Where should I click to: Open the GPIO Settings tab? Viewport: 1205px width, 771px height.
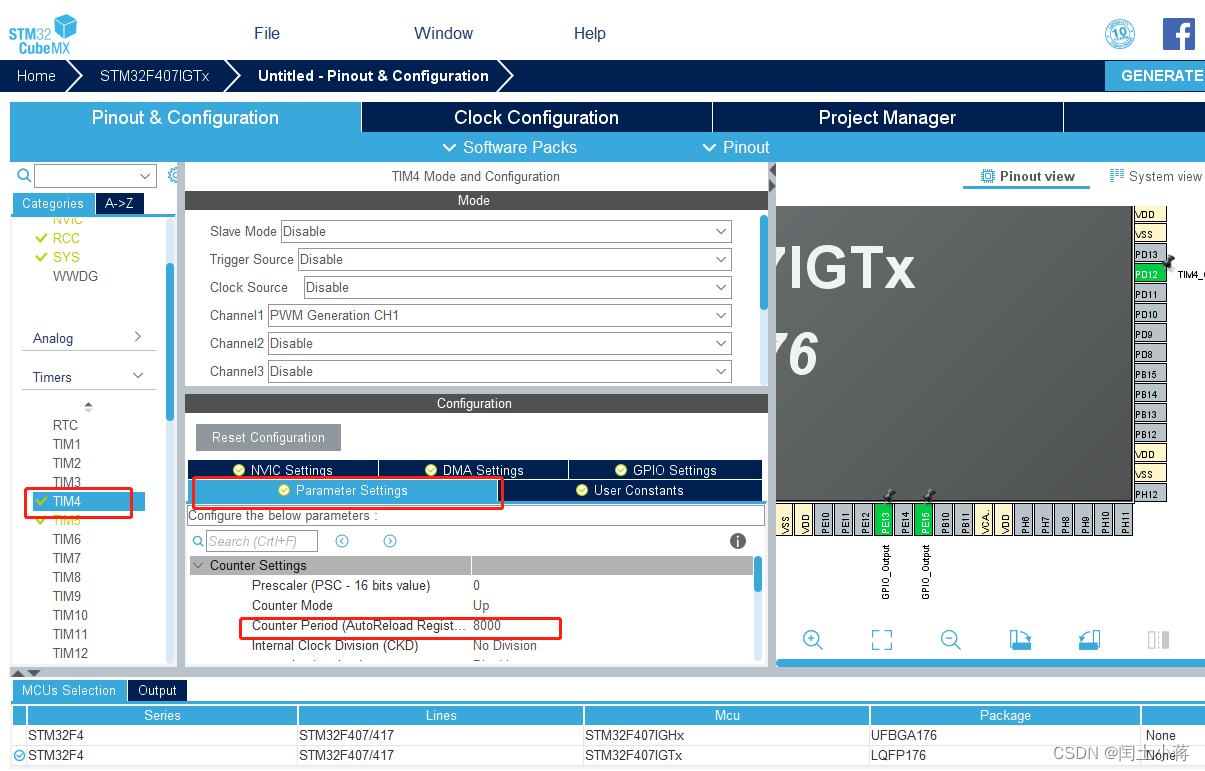[665, 470]
